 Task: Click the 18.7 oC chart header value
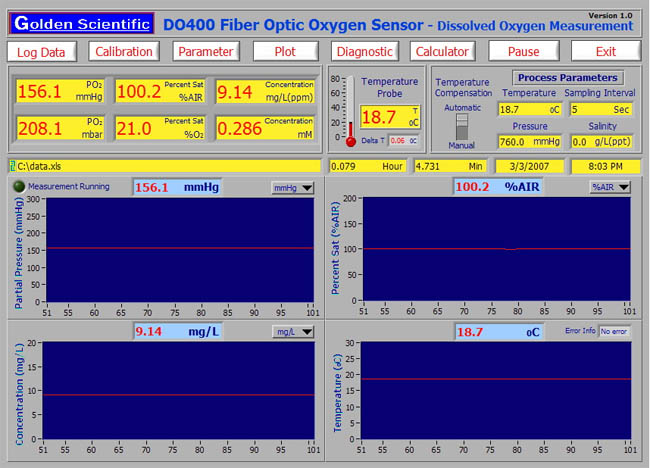(x=498, y=332)
